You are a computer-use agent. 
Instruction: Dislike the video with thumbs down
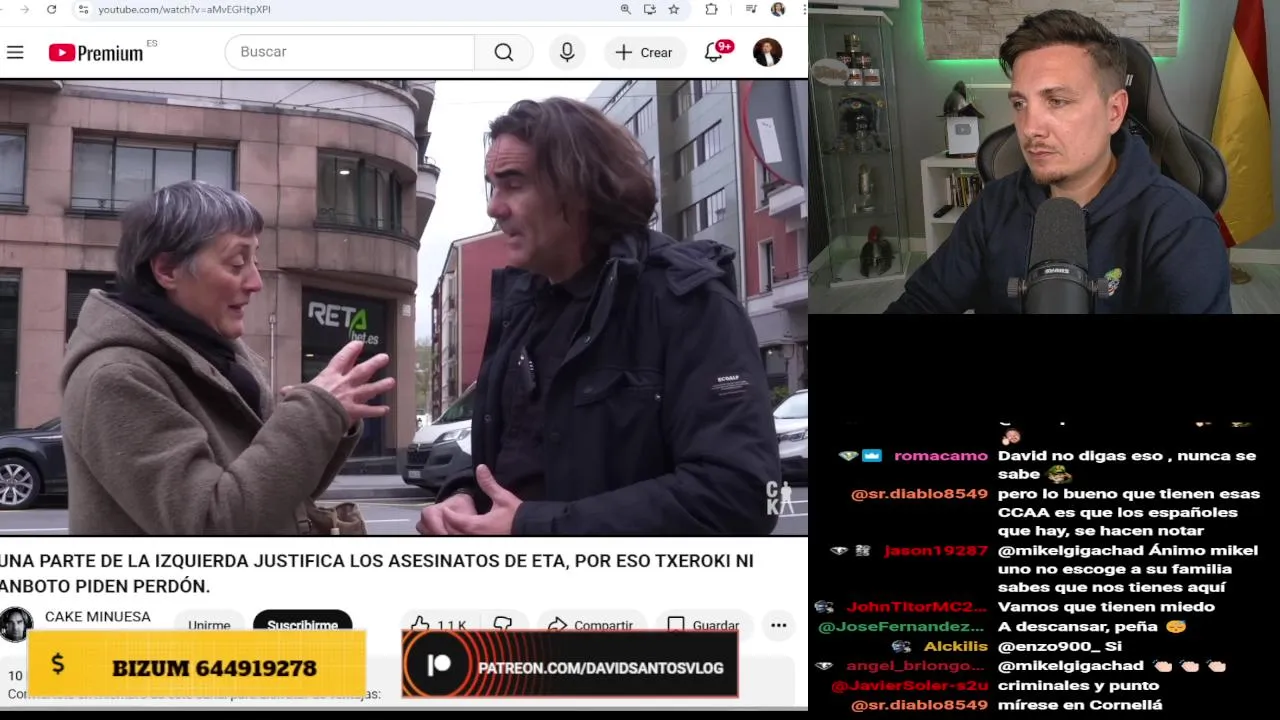click(503, 625)
